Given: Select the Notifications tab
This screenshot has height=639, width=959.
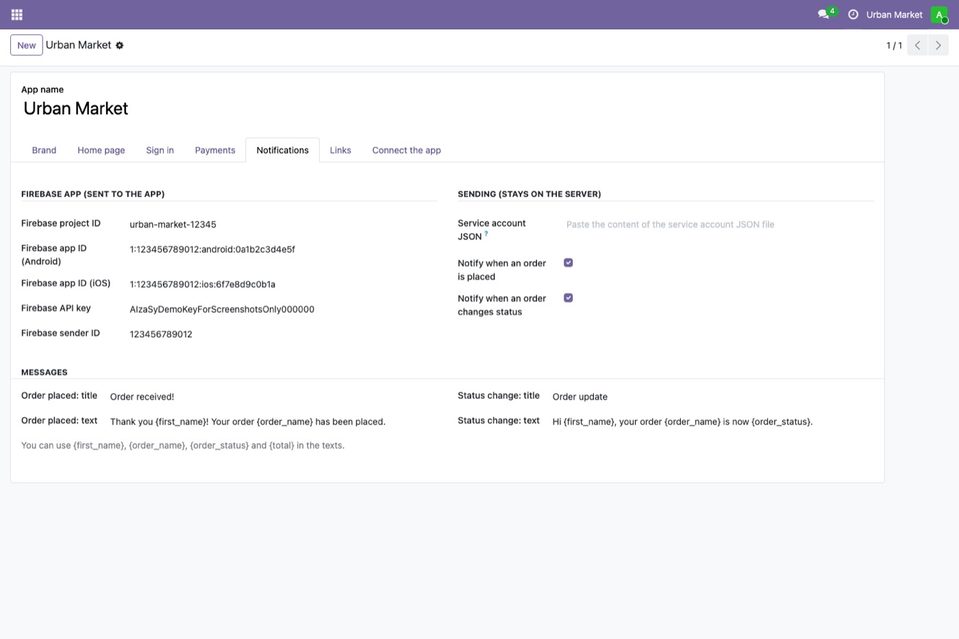Looking at the screenshot, I should [x=283, y=150].
